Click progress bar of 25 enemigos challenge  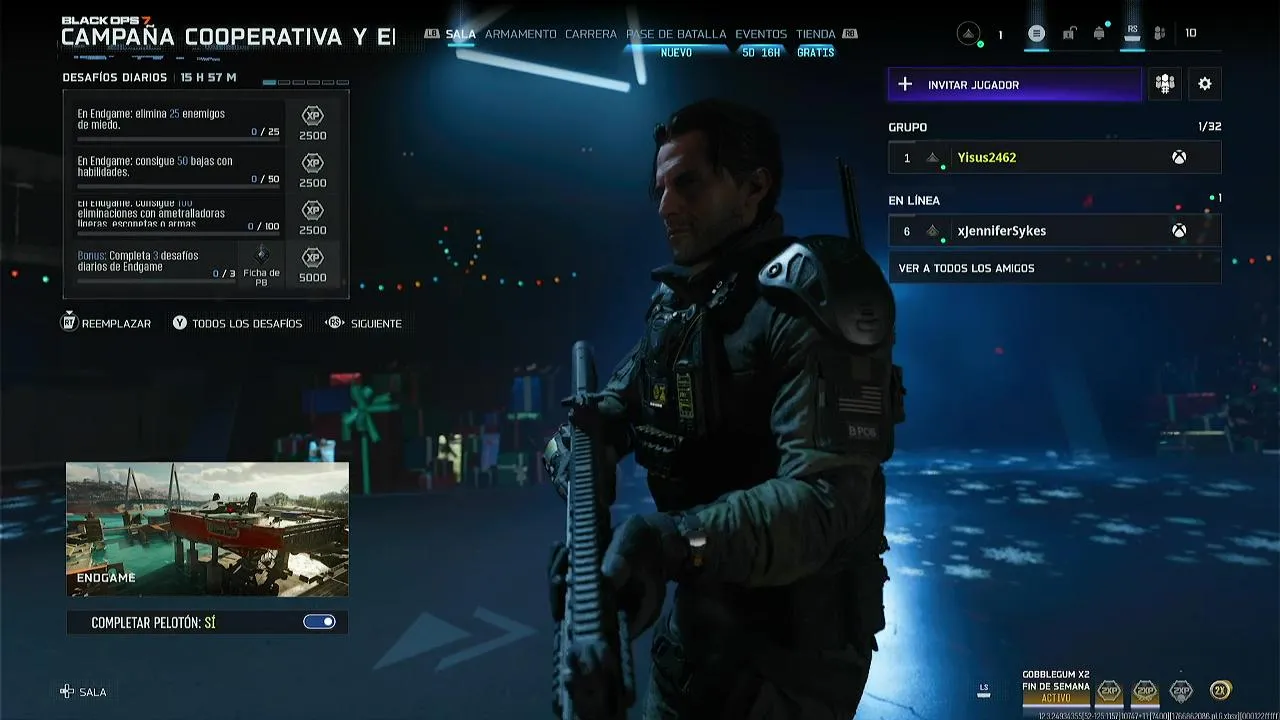tap(178, 138)
